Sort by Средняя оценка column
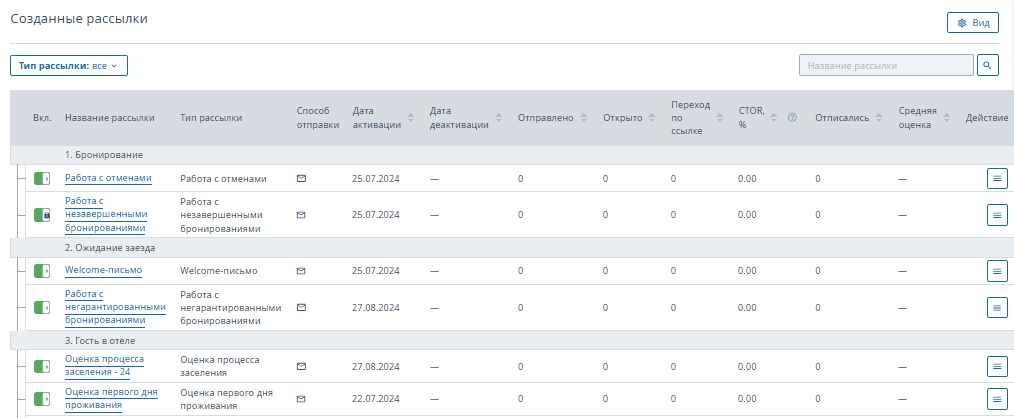 point(942,118)
